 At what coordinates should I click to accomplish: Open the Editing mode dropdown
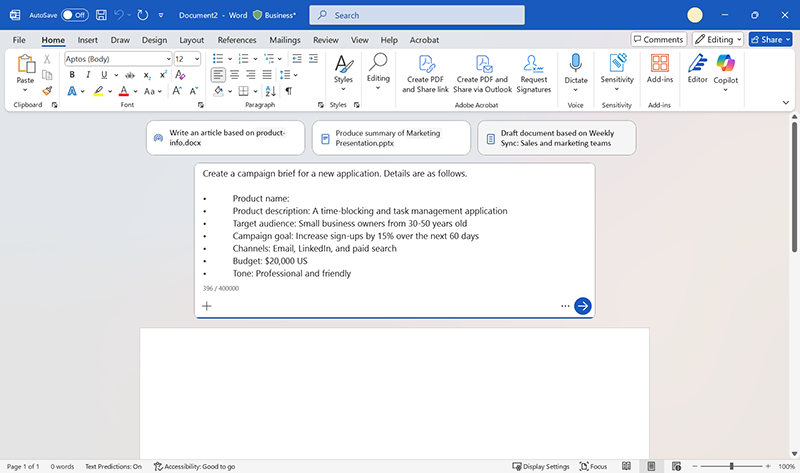[718, 39]
